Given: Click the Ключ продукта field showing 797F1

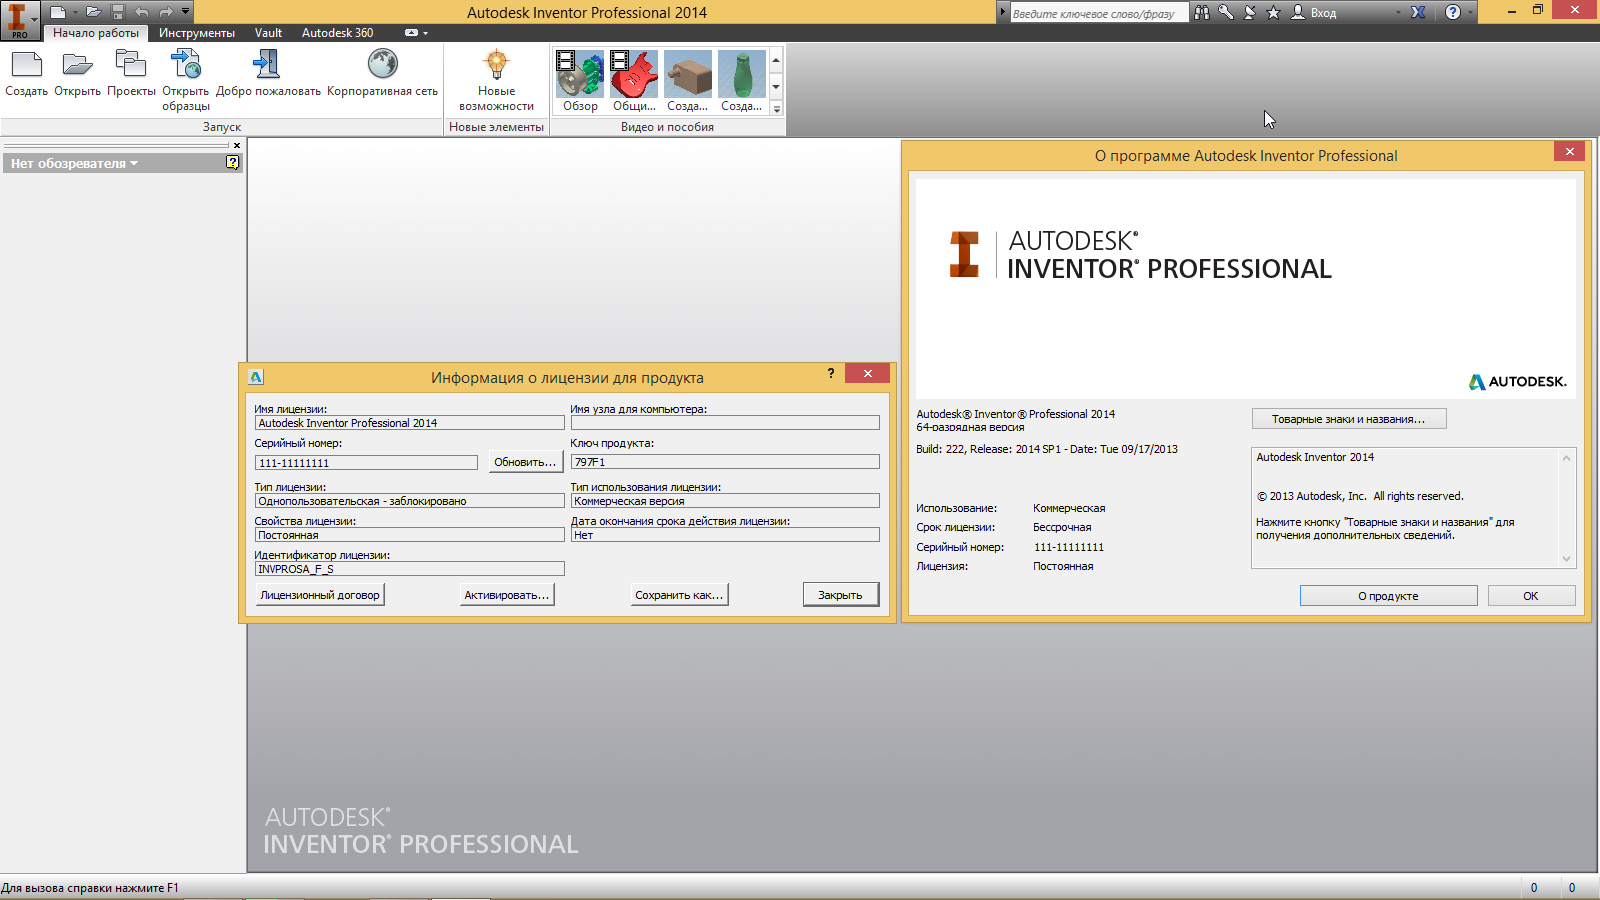Looking at the screenshot, I should [725, 462].
